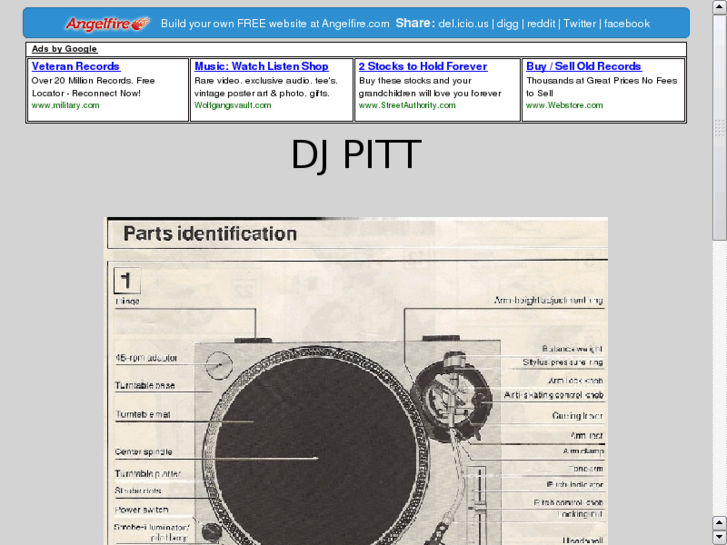Click the 'Thousands at Great Prices' ad text

coord(602,87)
